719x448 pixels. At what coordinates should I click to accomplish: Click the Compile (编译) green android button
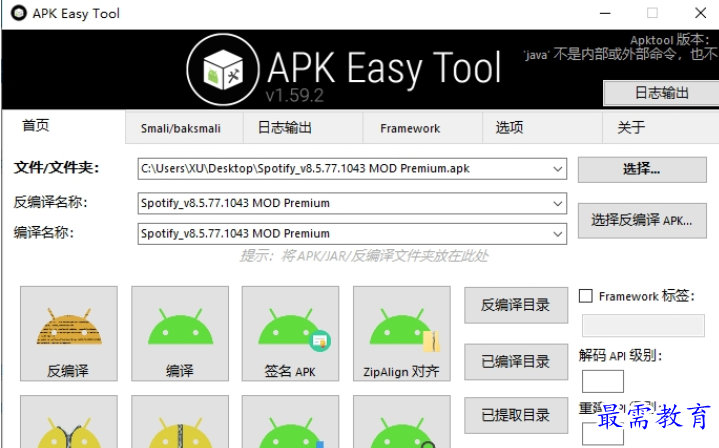tap(180, 333)
